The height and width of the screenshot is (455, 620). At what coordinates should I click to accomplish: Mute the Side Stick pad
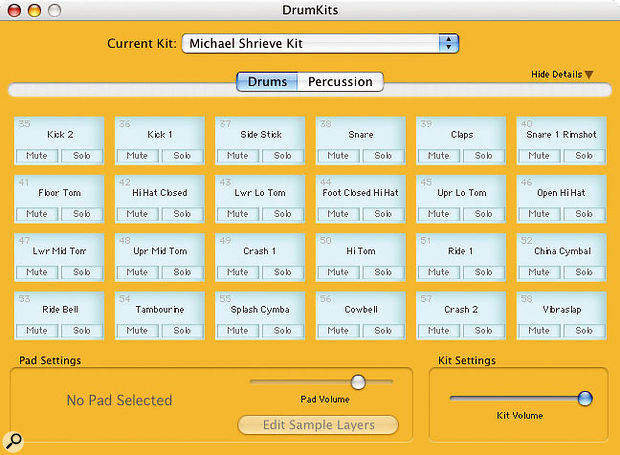[238, 156]
